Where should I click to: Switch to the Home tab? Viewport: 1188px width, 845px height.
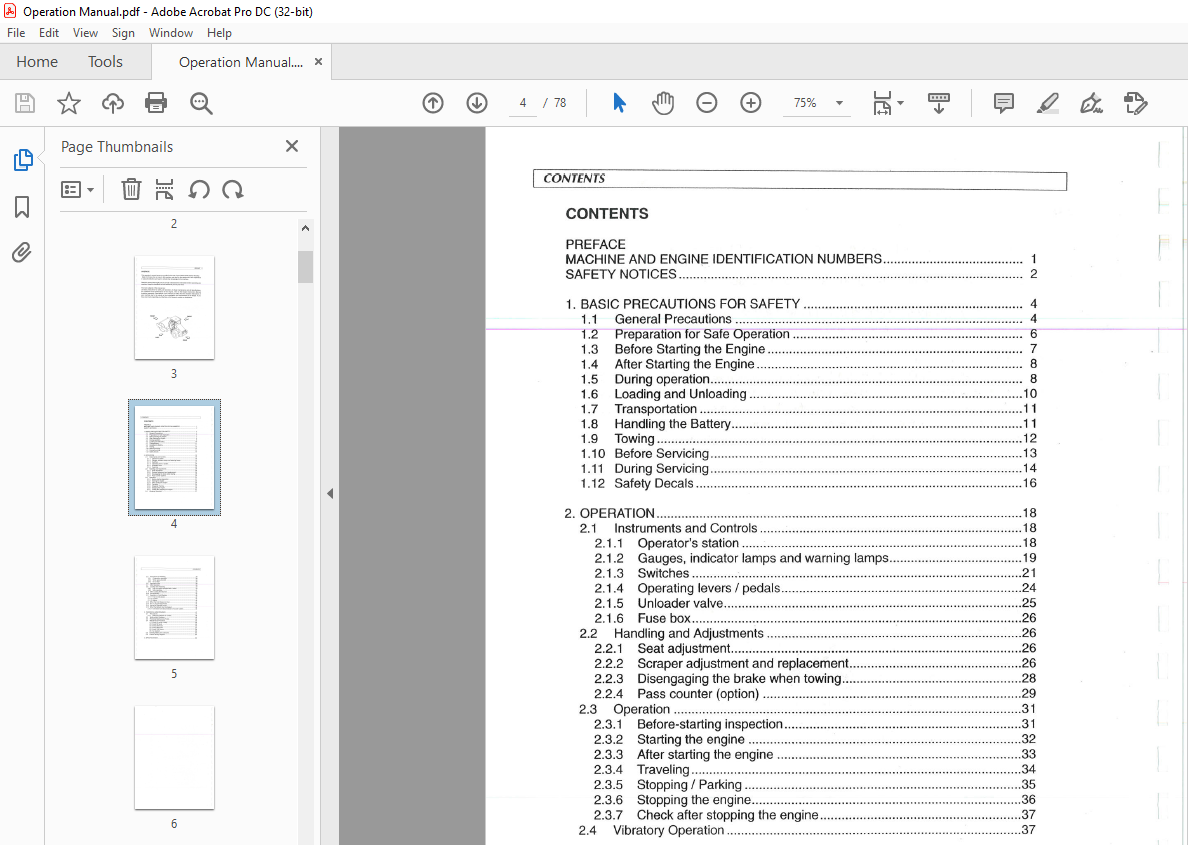(37, 62)
